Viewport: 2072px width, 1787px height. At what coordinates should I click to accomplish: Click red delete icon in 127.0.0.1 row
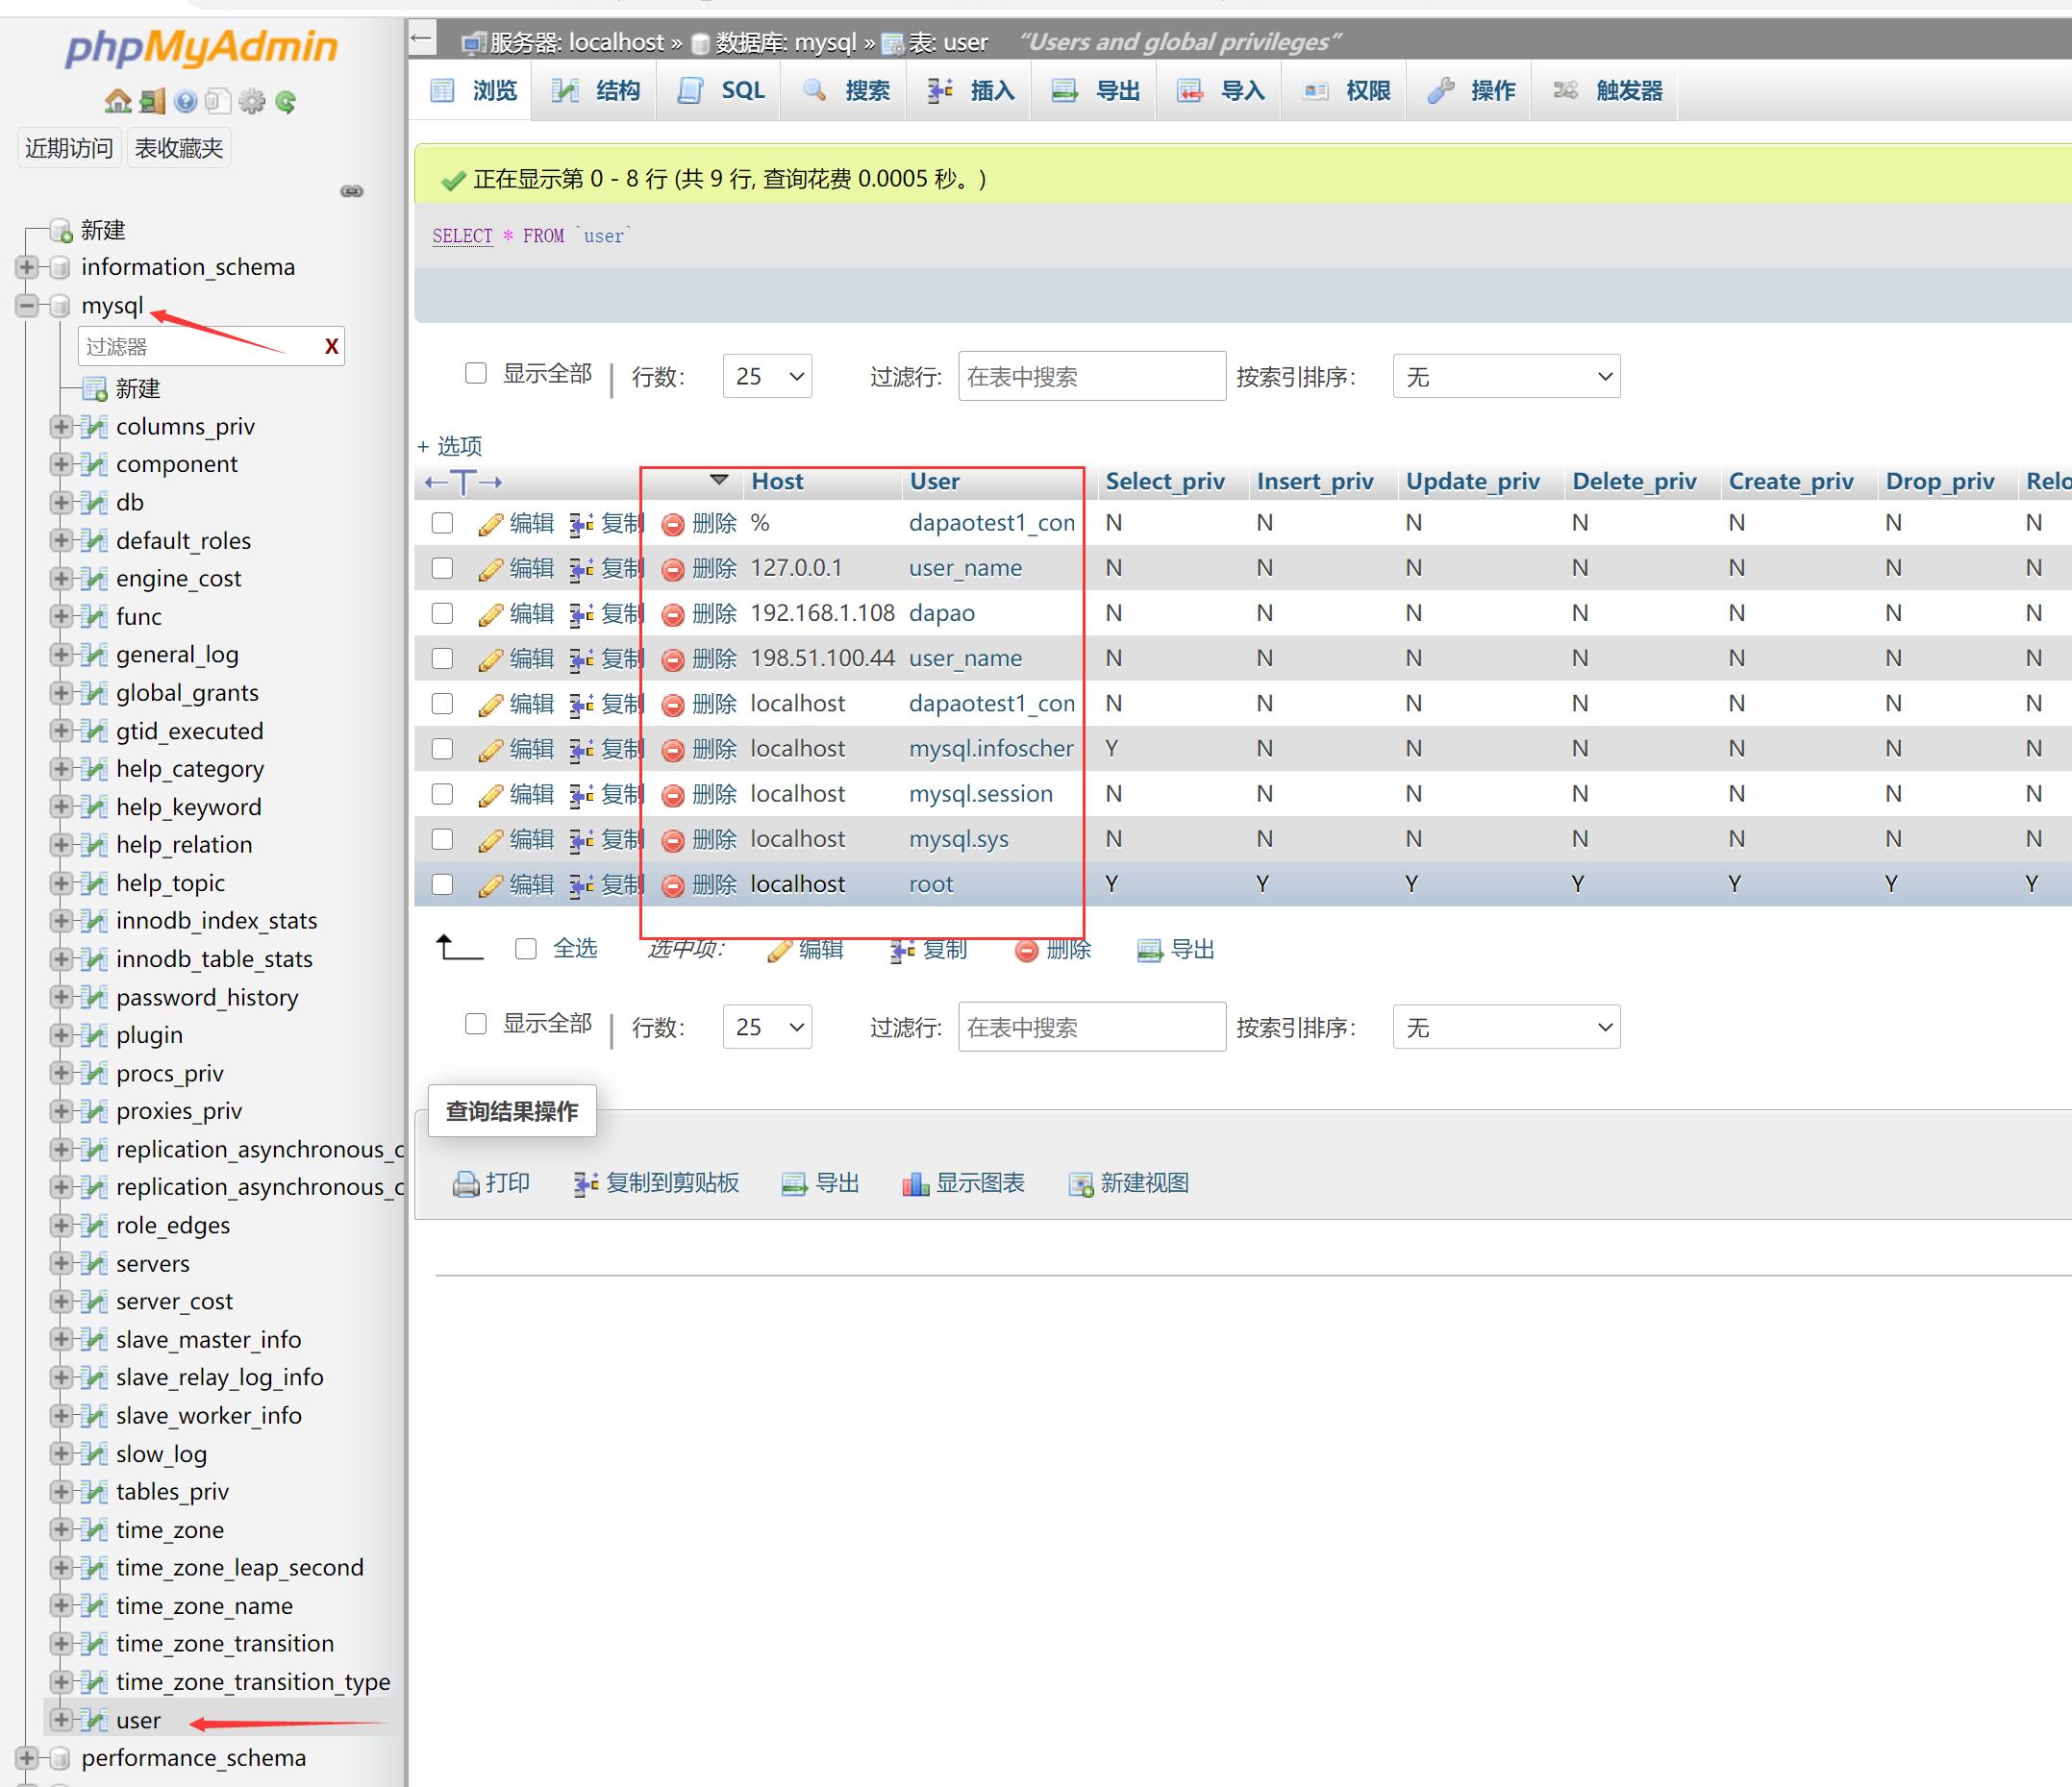[x=673, y=569]
